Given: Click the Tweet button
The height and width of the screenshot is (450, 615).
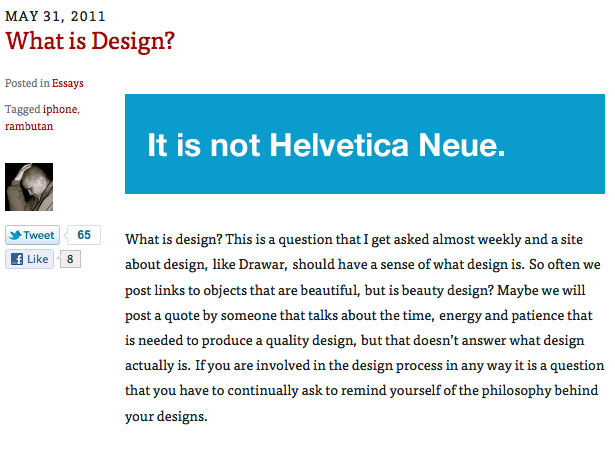Looking at the screenshot, I should (x=33, y=235).
